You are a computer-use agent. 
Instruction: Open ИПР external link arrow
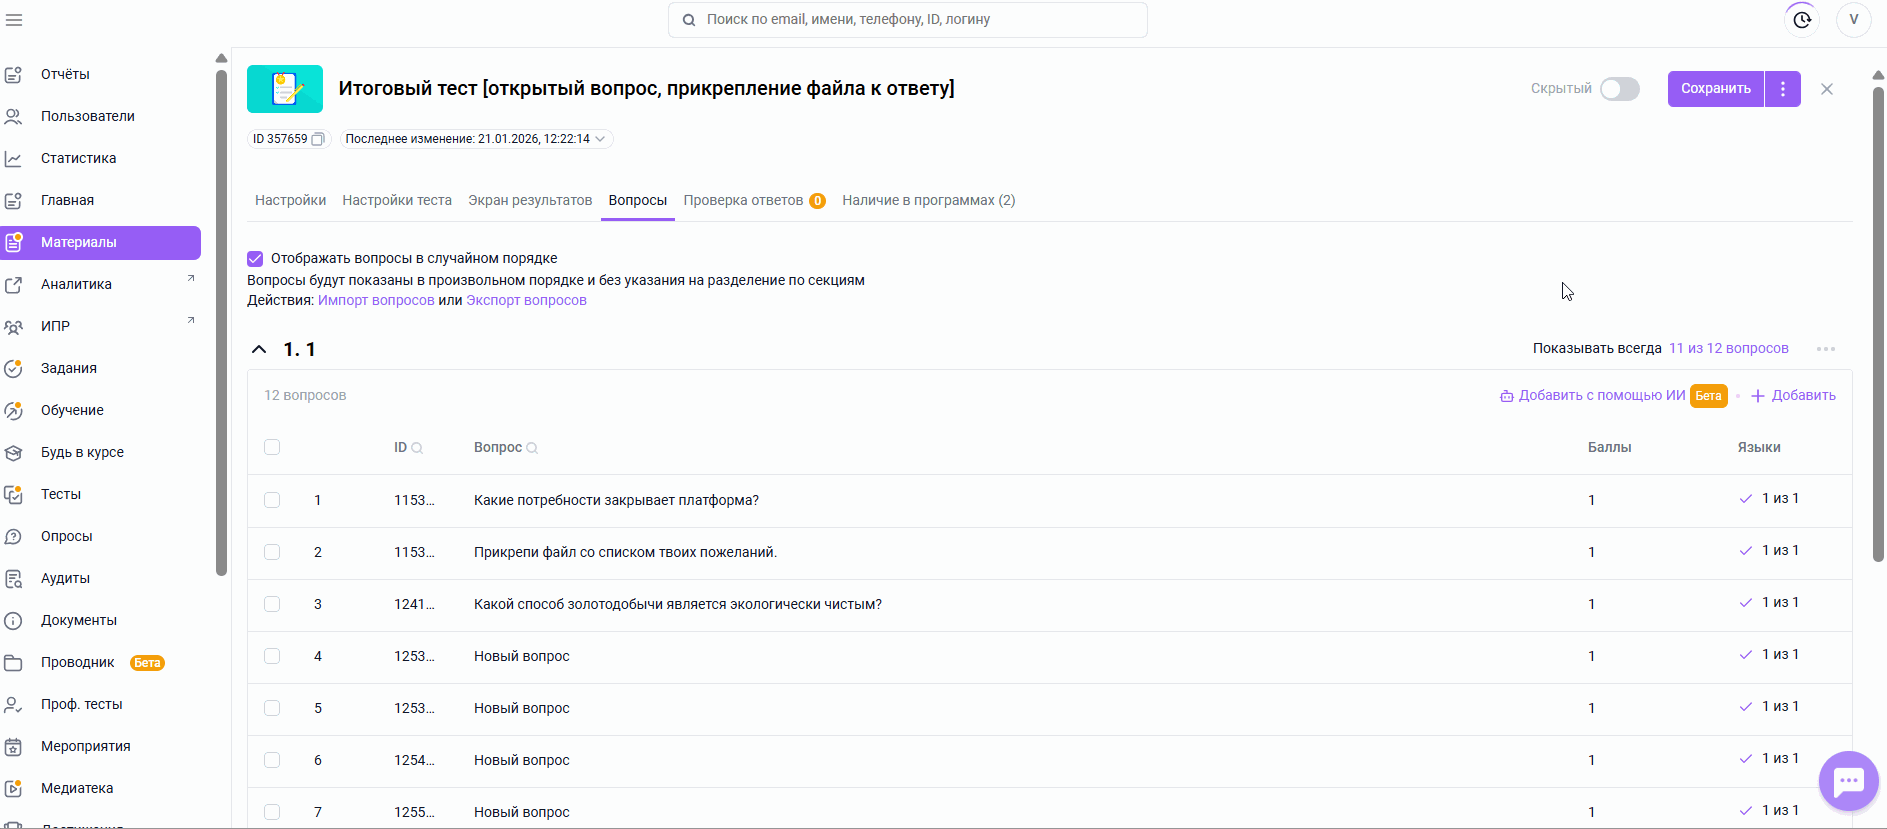(x=191, y=321)
